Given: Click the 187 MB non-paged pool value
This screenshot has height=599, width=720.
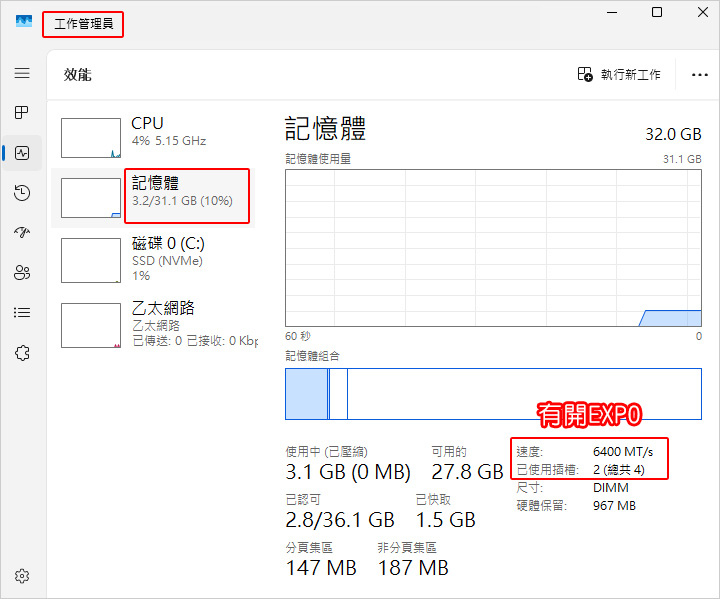Looking at the screenshot, I should [x=413, y=568].
